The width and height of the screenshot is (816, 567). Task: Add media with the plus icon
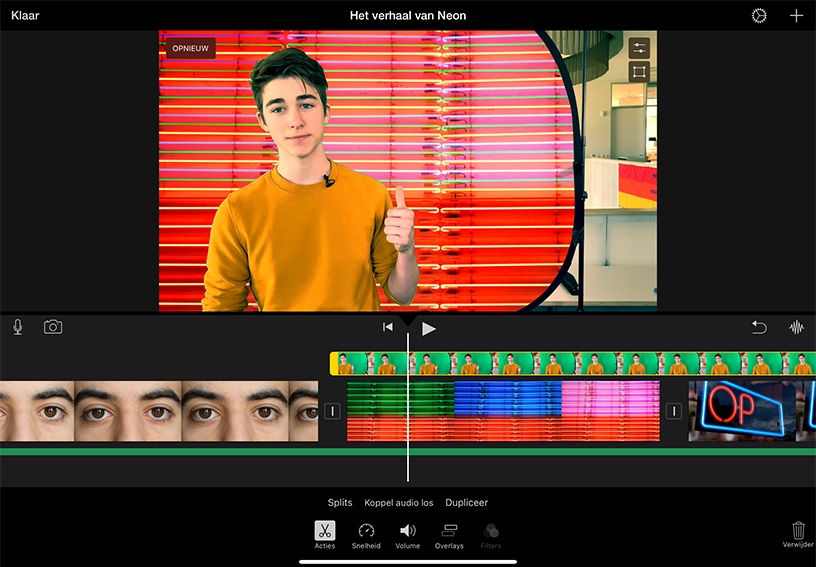[x=796, y=16]
